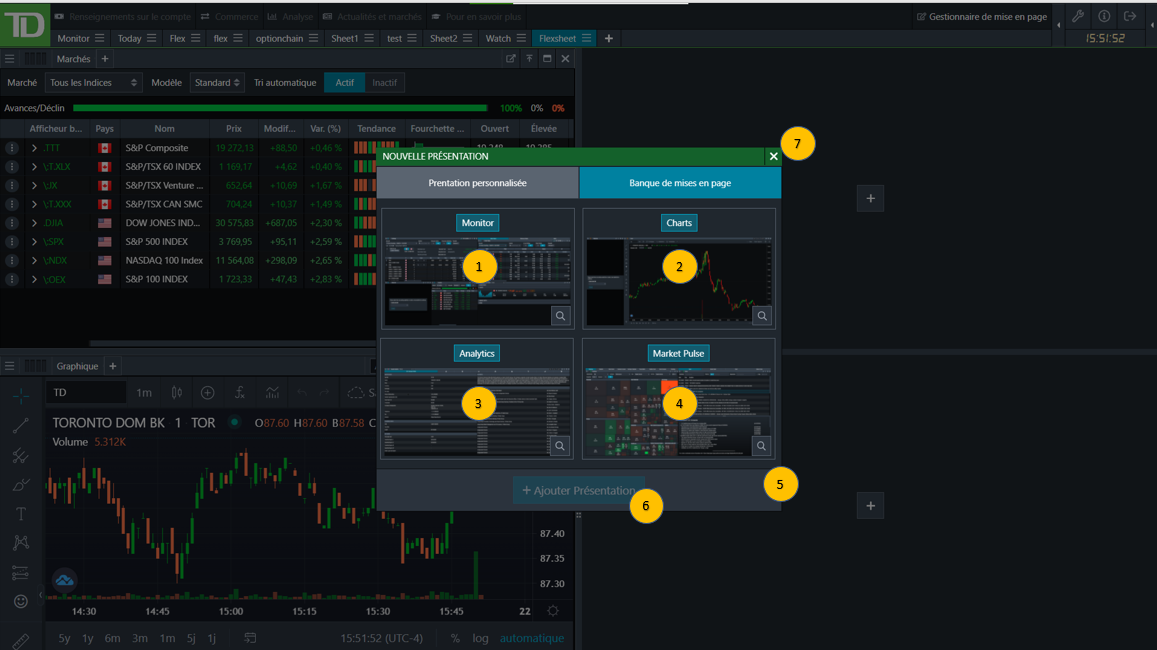Enable the automatique scale option
Screen dimensions: 1157x650
pyautogui.click(x=531, y=638)
